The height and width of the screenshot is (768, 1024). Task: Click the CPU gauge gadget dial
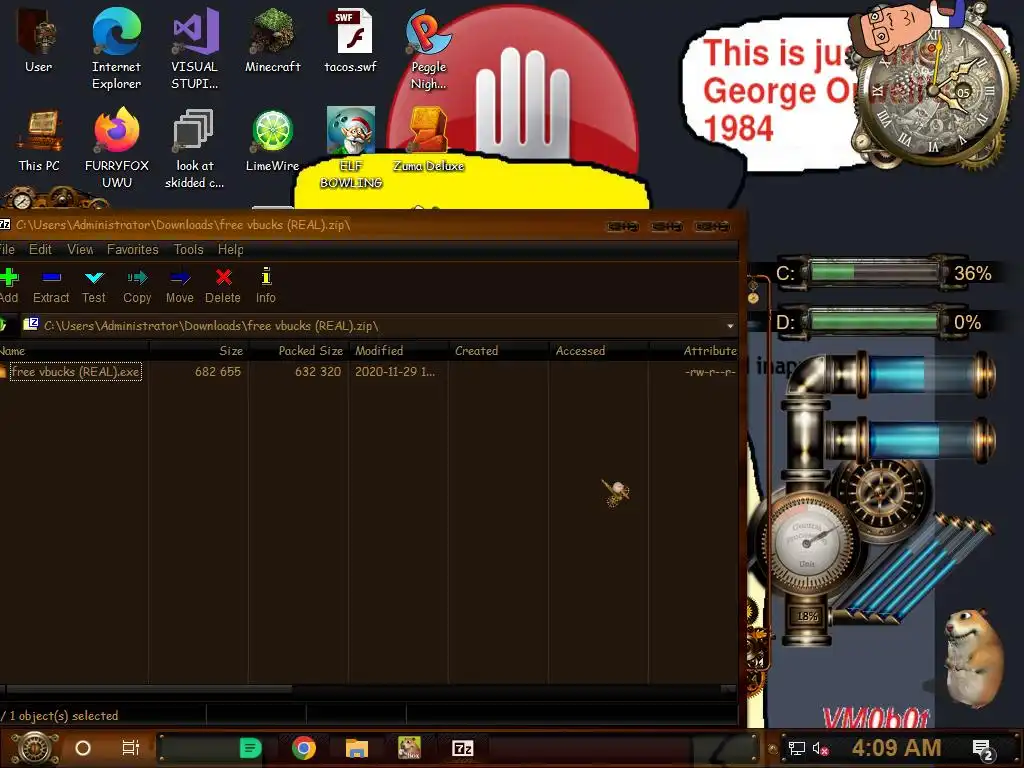[807, 542]
